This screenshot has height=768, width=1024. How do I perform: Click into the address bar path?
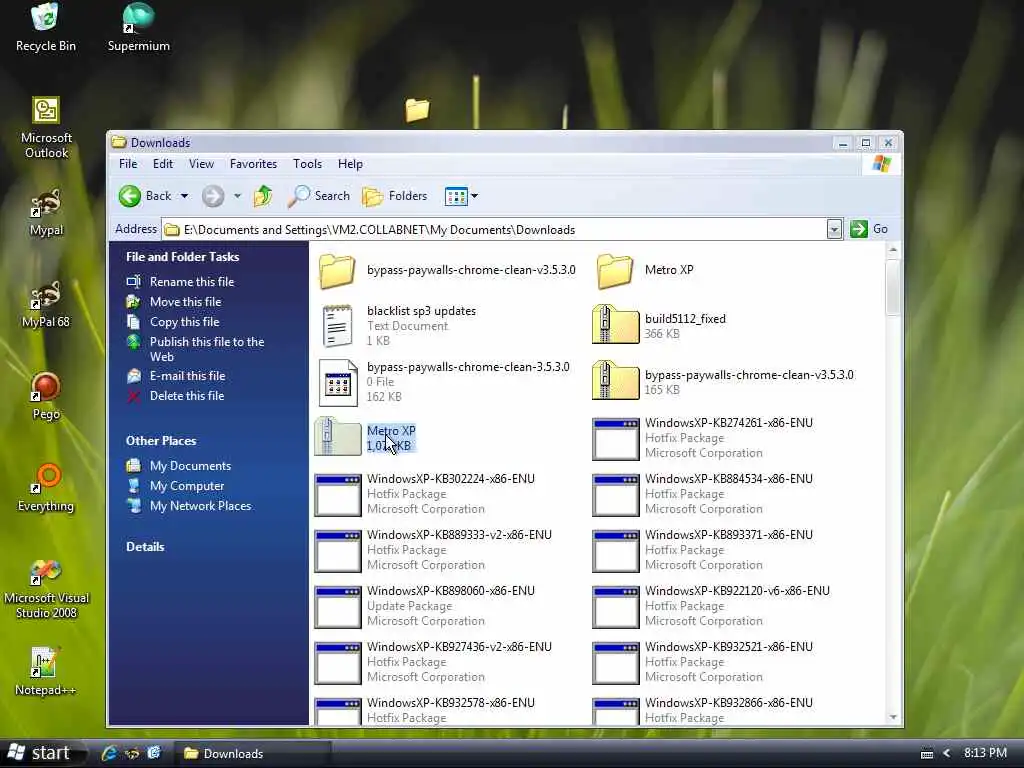494,230
